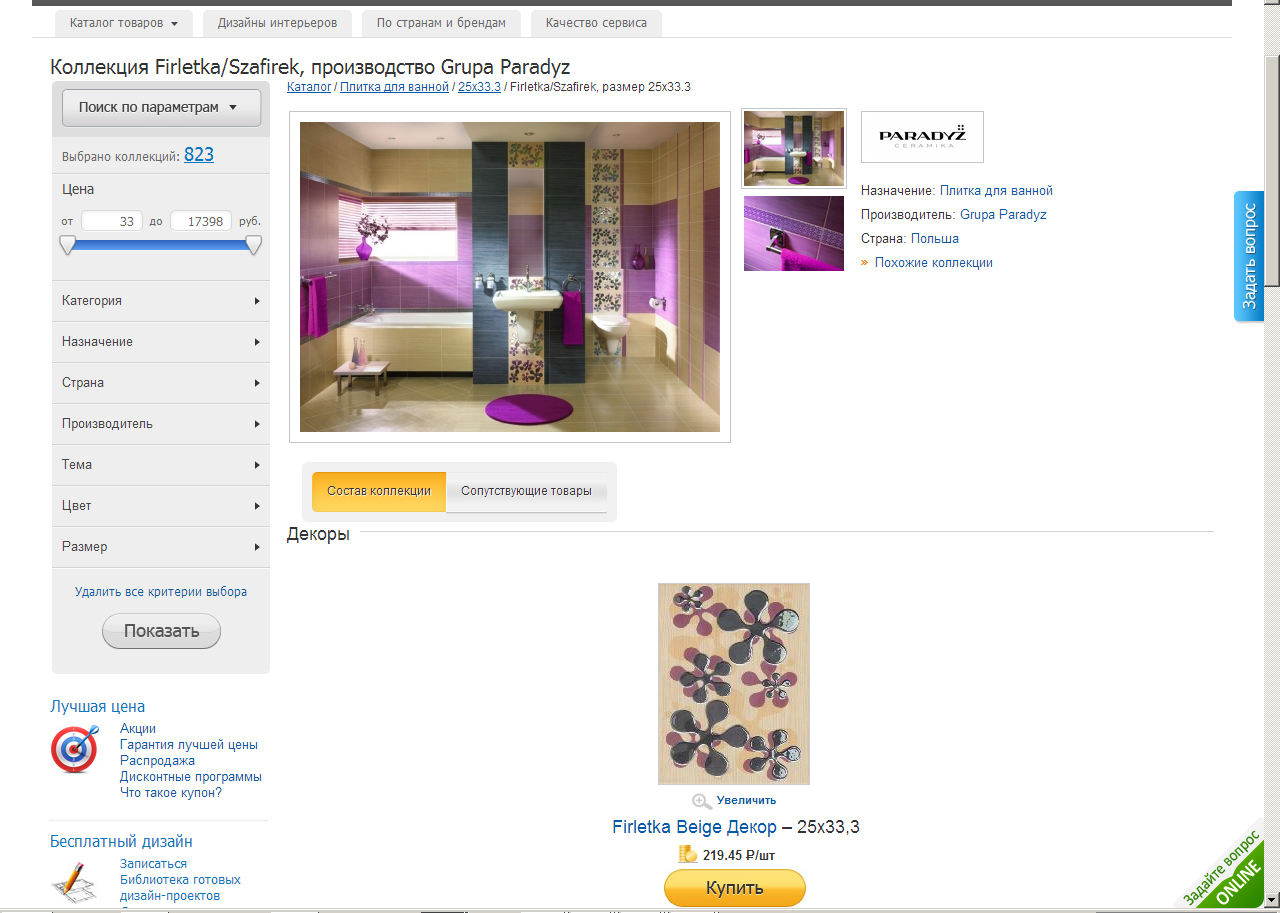Expand the Категория filter
Image resolution: width=1280 pixels, height=913 pixels.
click(x=161, y=301)
